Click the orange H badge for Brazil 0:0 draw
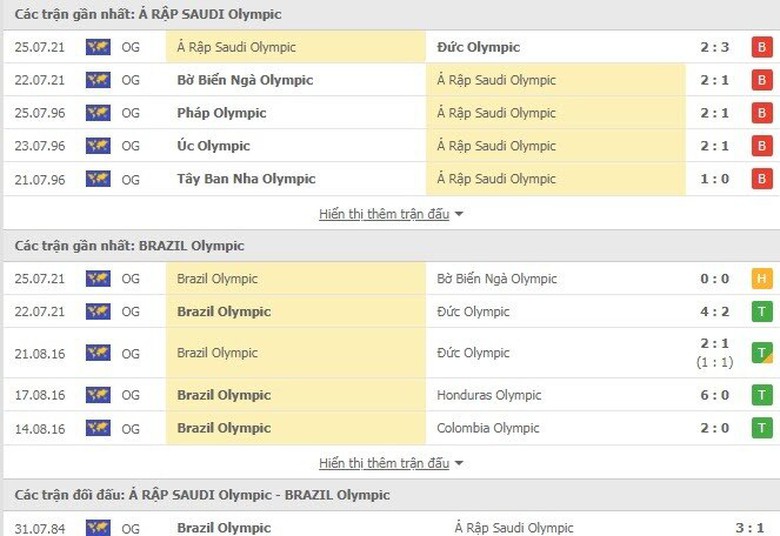Viewport: 780px width, 536px height. pos(763,279)
